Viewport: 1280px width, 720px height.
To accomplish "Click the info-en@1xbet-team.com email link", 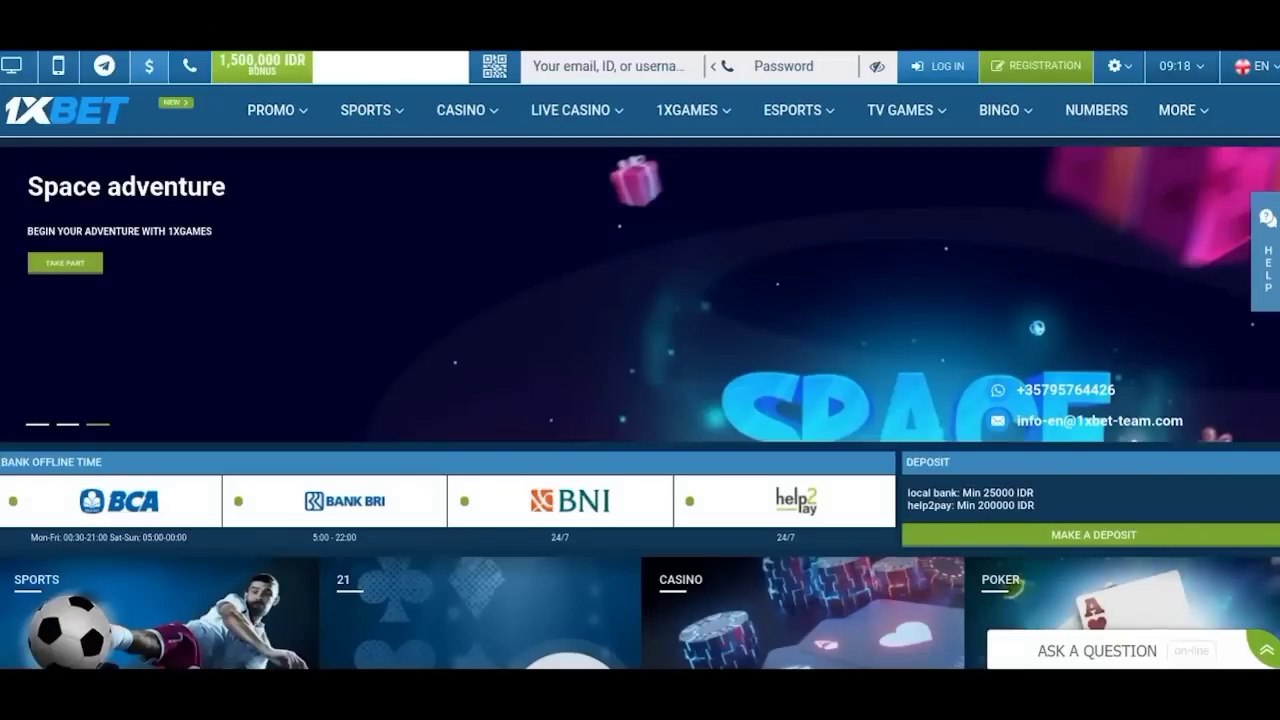I will coord(1099,421).
